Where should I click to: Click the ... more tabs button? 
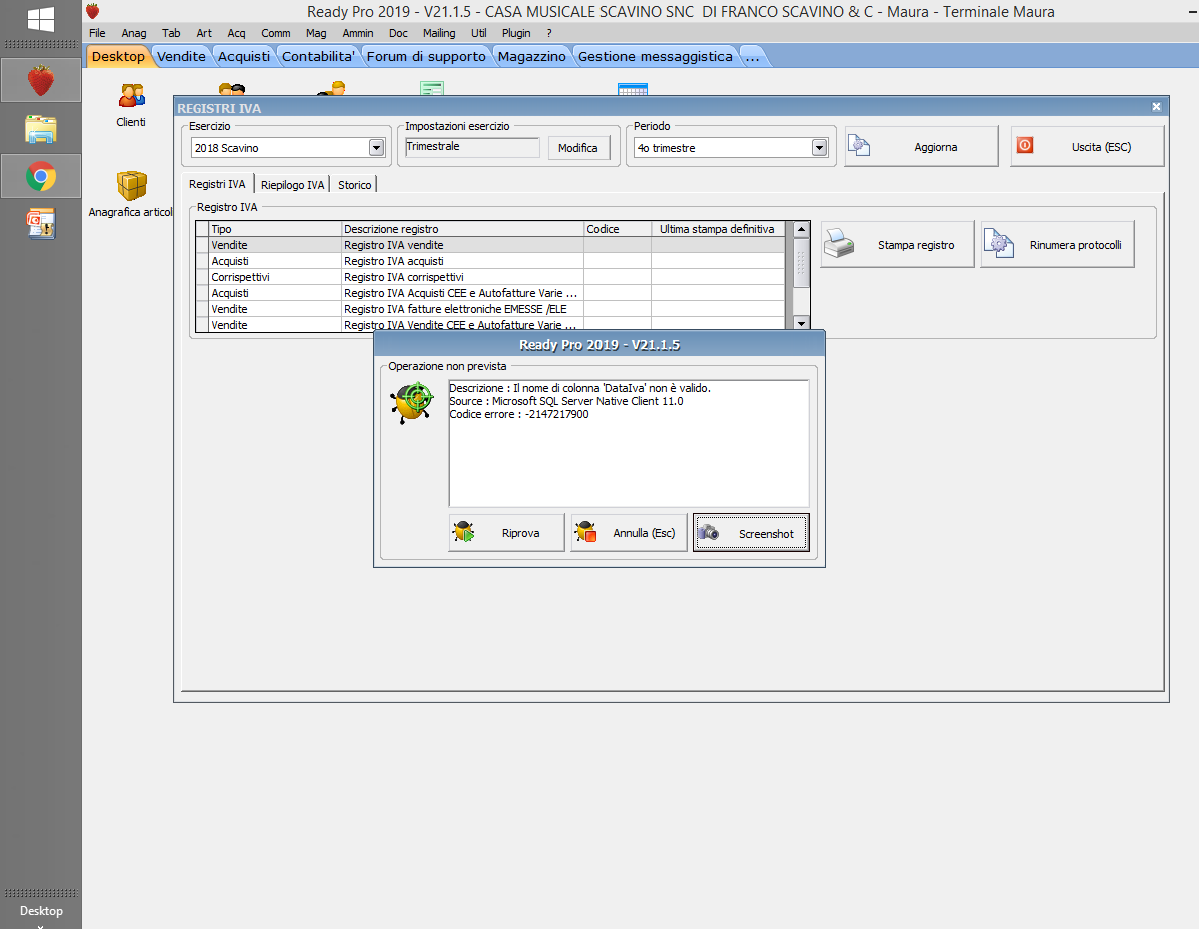pyautogui.click(x=752, y=57)
